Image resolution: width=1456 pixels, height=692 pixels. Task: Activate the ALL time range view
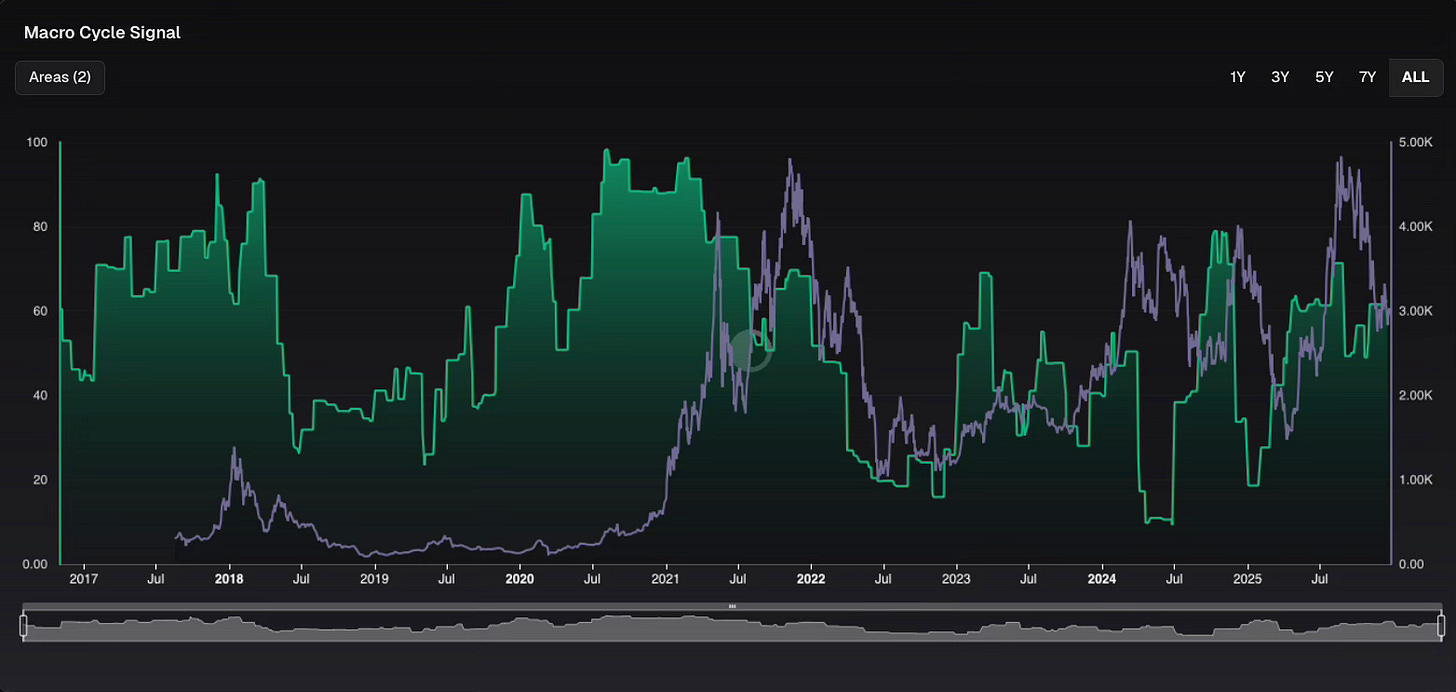point(1415,76)
